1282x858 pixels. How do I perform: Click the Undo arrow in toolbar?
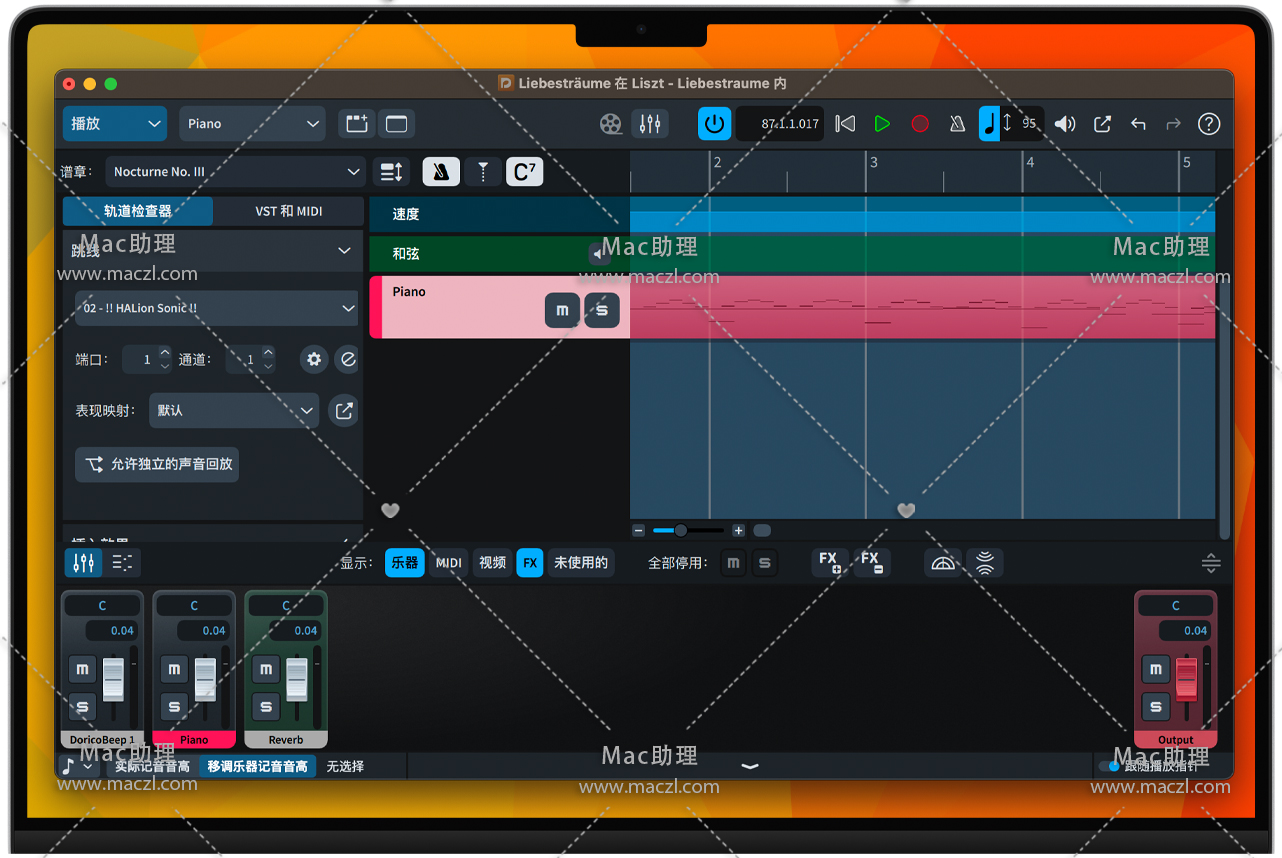(1138, 124)
